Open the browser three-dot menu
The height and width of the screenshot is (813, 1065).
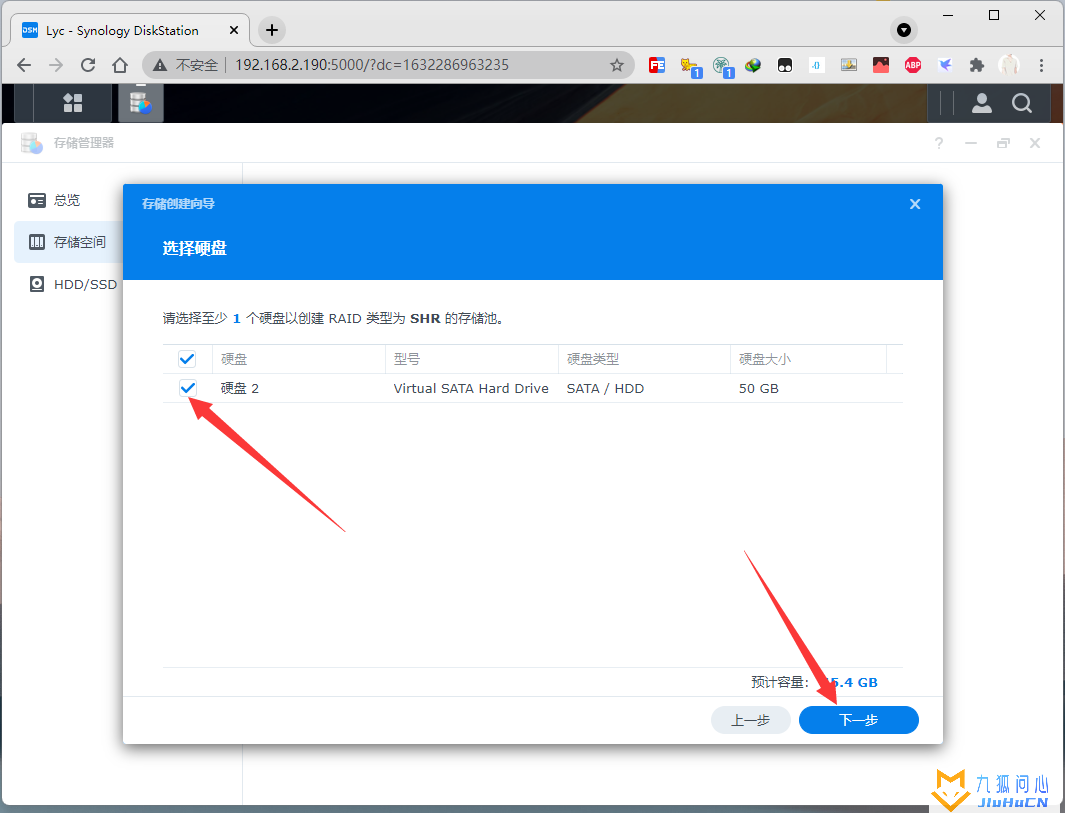(x=1041, y=65)
